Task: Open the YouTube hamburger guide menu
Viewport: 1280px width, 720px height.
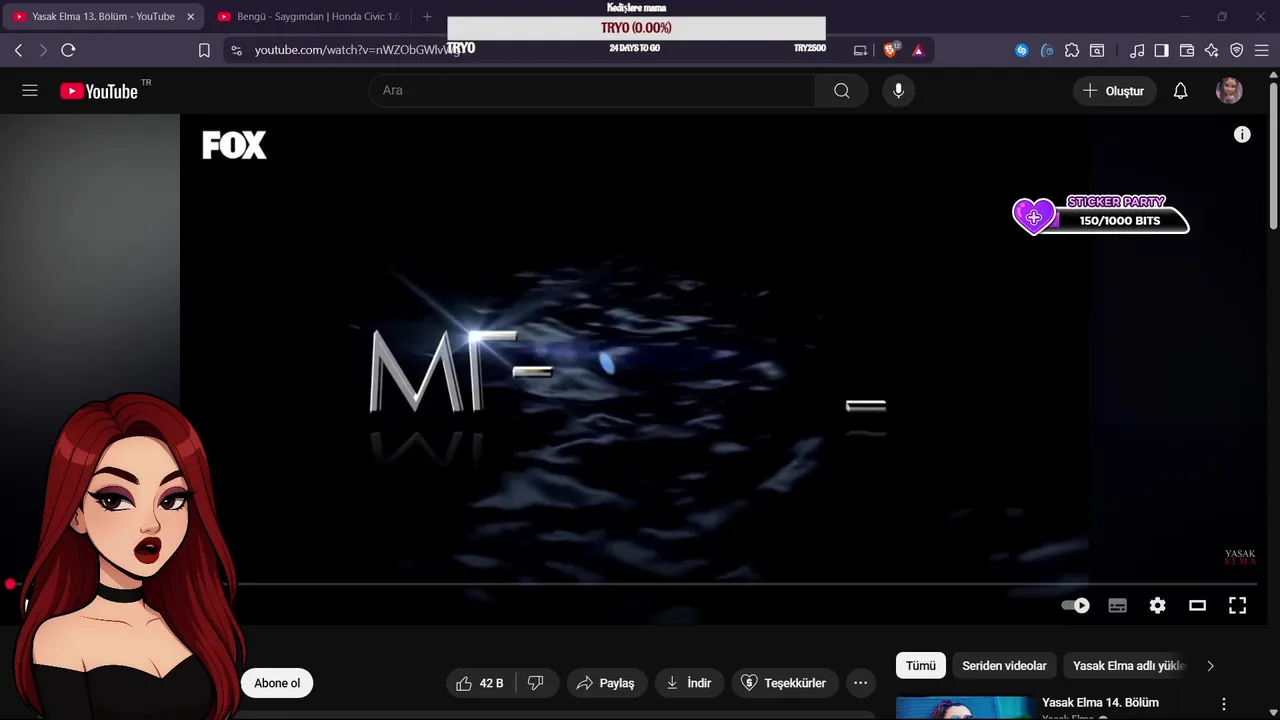Action: click(30, 91)
